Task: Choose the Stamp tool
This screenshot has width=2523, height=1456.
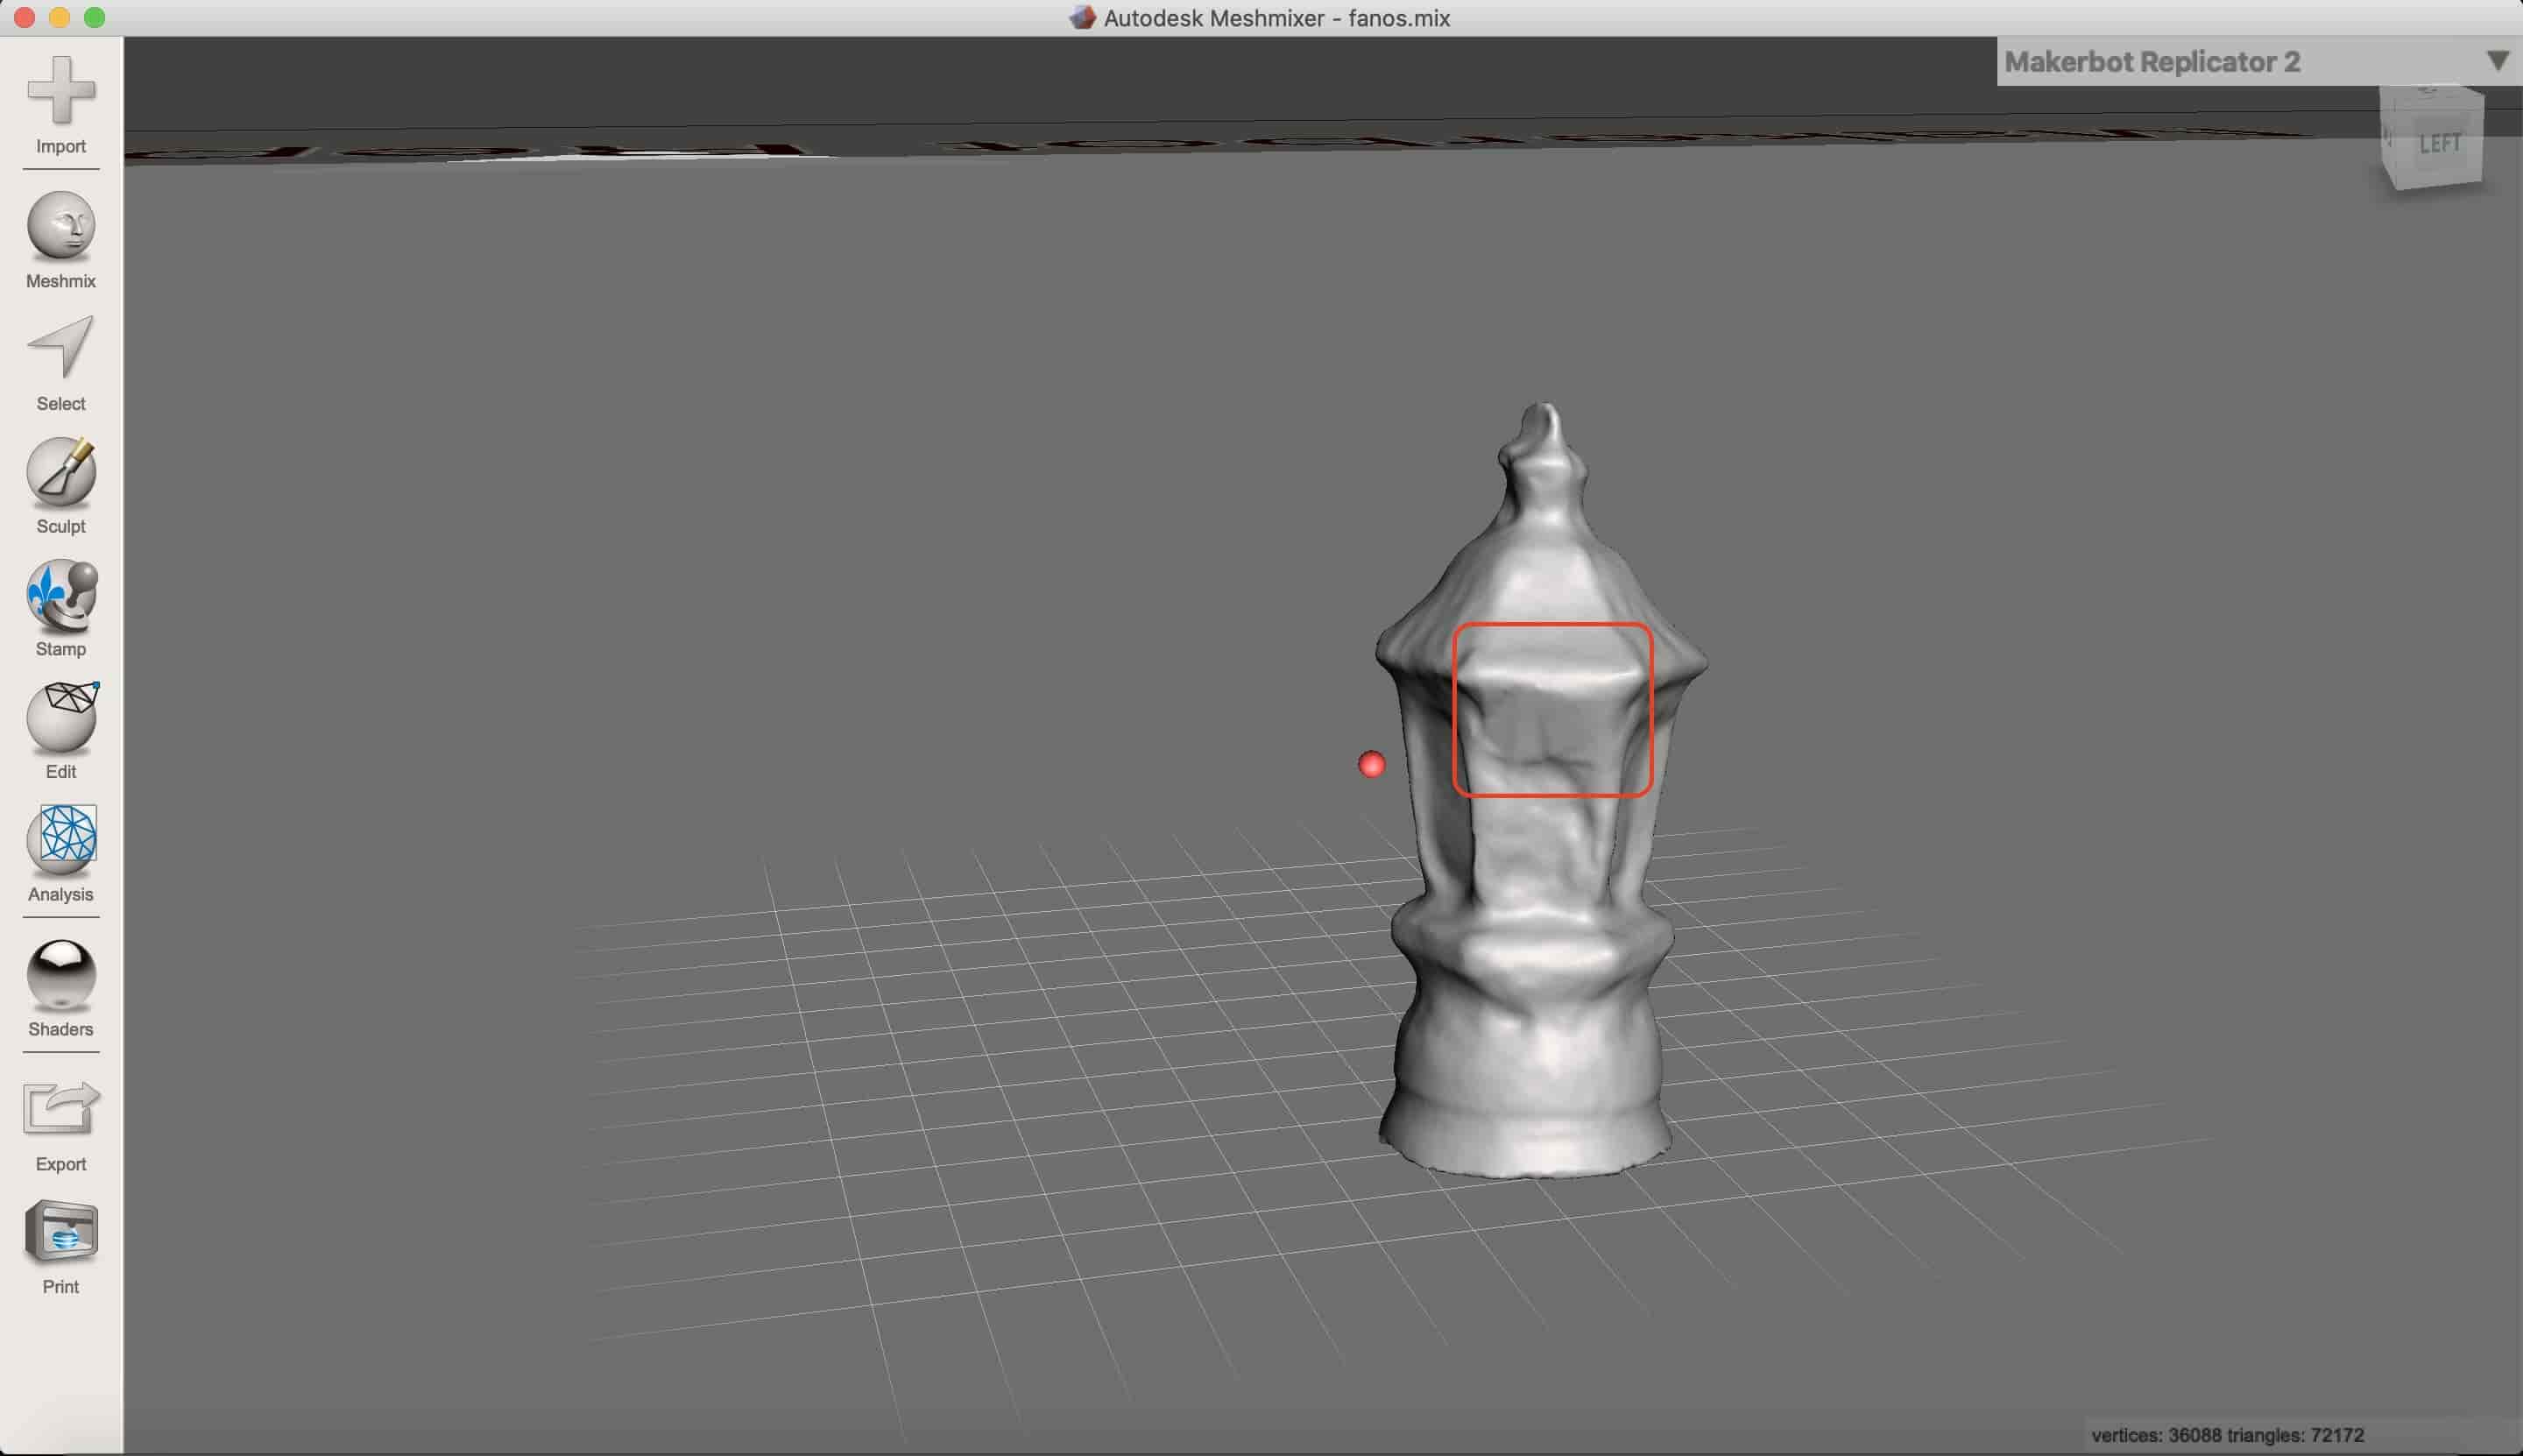Action: pyautogui.click(x=61, y=608)
